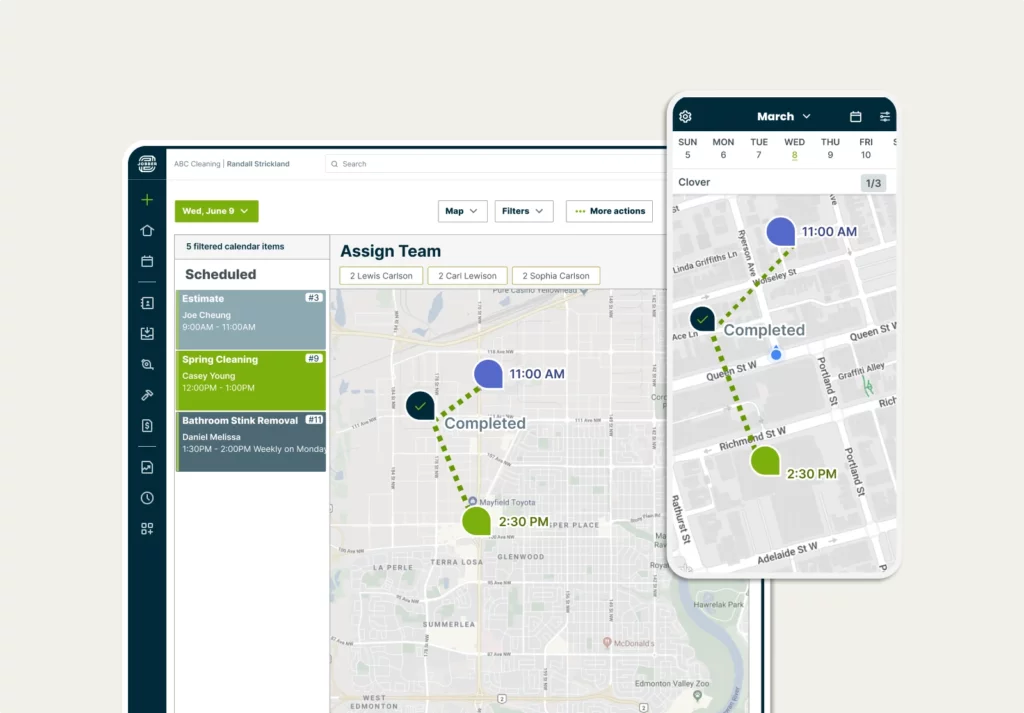Click the Jobber logo in the sidebar
Screen dimensions: 1024x713
[147, 164]
